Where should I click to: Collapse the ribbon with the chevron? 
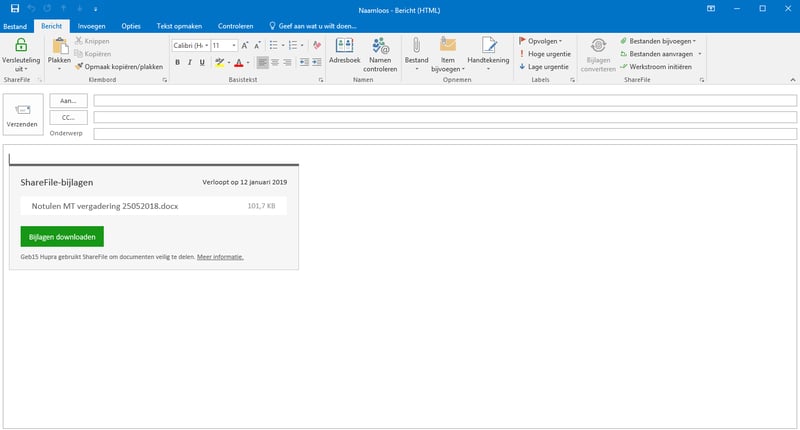click(792, 80)
